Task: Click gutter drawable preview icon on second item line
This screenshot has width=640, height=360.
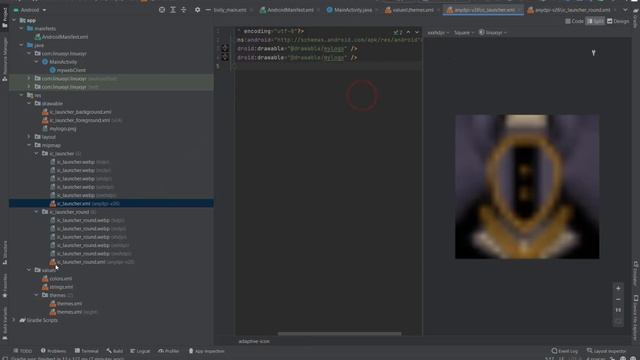Action: coord(225,57)
